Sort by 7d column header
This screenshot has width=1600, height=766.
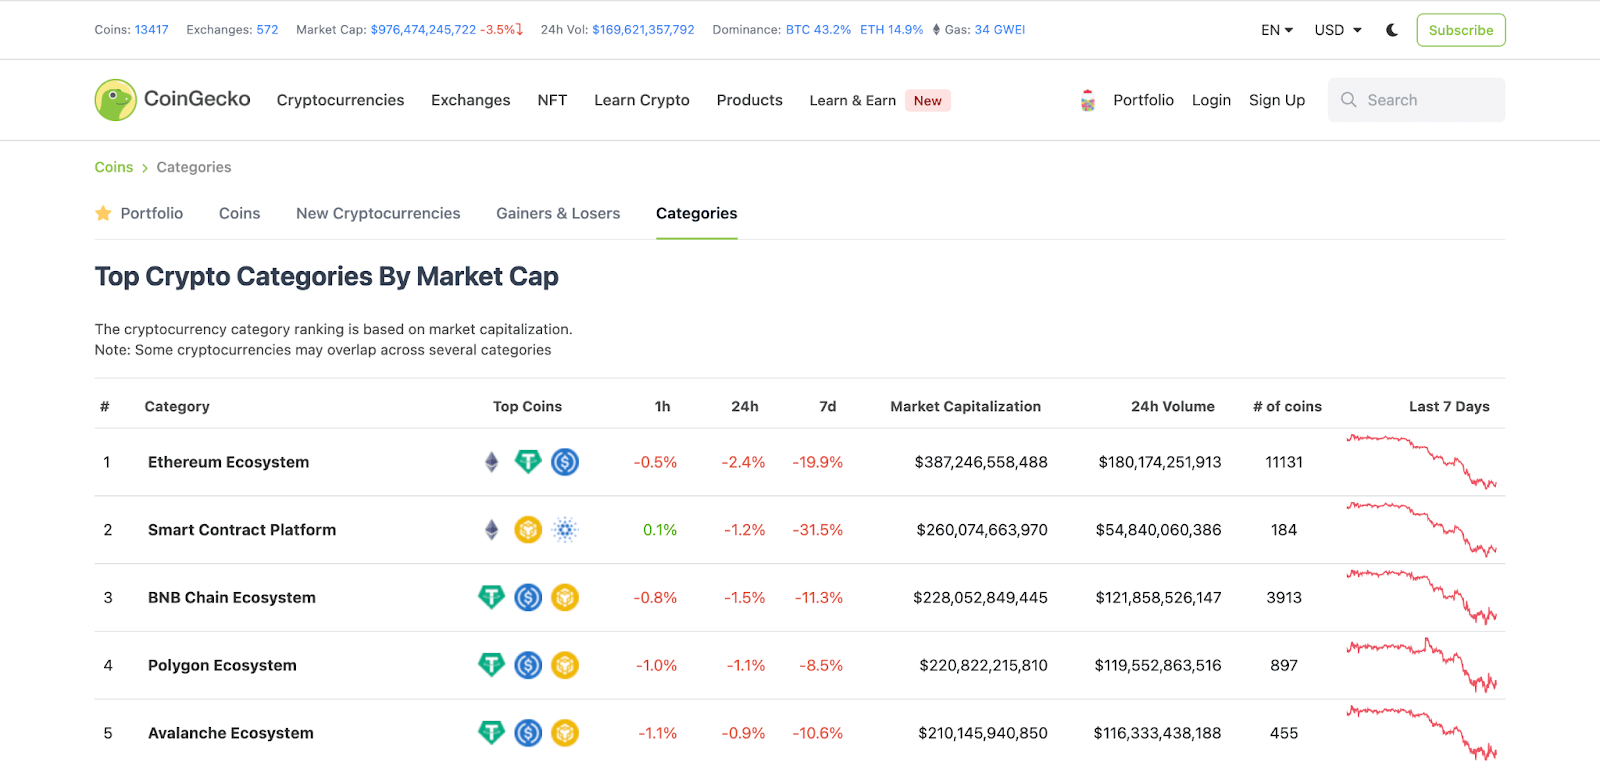[x=827, y=406]
